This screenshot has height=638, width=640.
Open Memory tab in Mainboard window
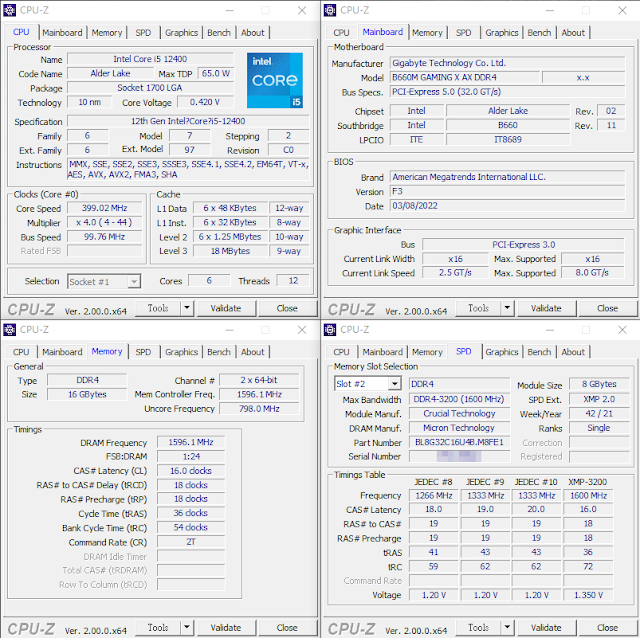pos(427,33)
